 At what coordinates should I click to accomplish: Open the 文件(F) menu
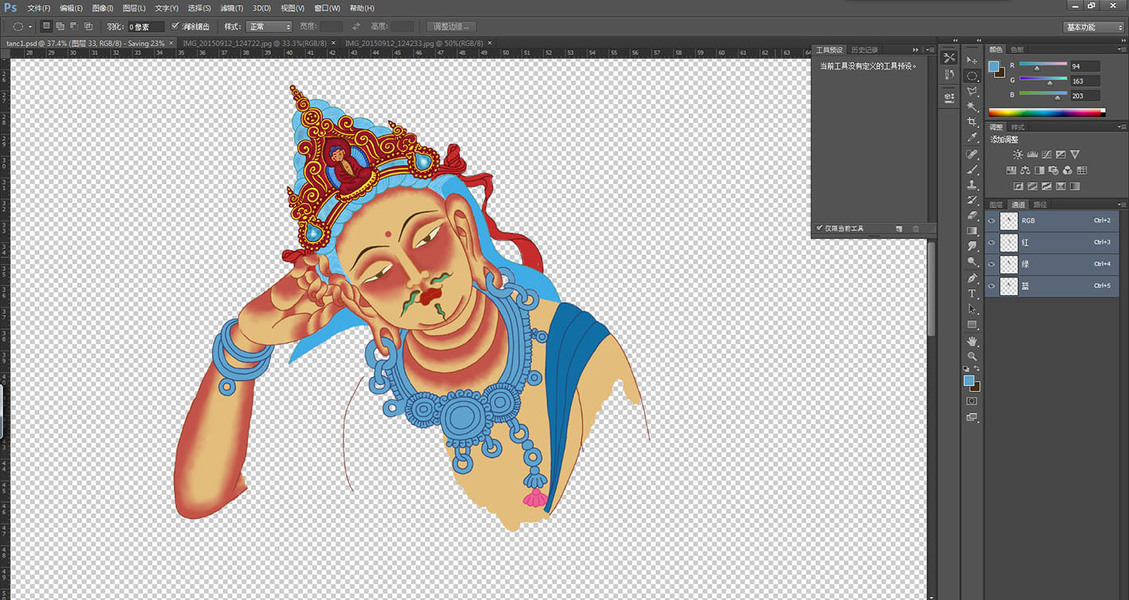(39, 8)
